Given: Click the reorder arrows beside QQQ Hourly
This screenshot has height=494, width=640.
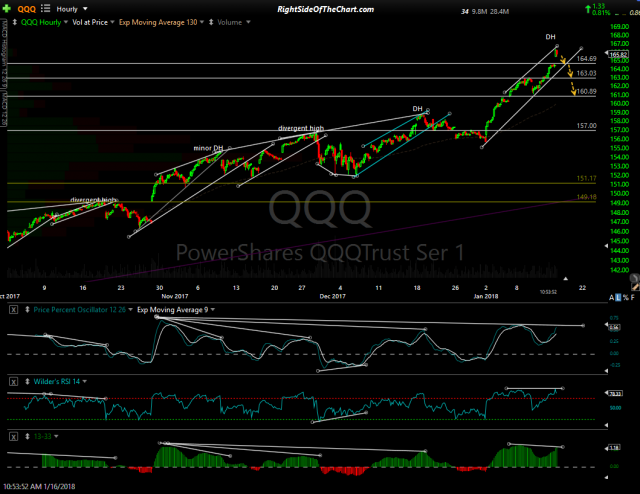Looking at the screenshot, I should [15, 22].
